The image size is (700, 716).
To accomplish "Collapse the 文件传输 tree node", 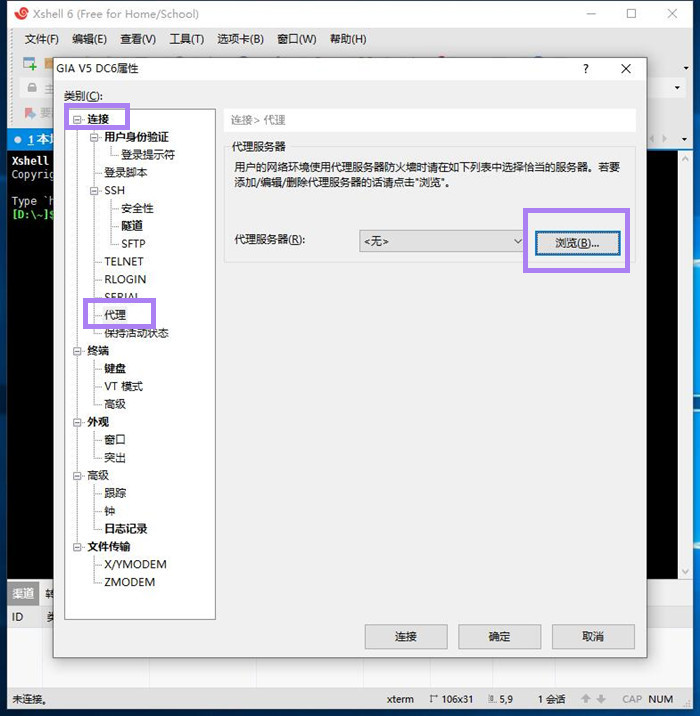I will point(77,547).
